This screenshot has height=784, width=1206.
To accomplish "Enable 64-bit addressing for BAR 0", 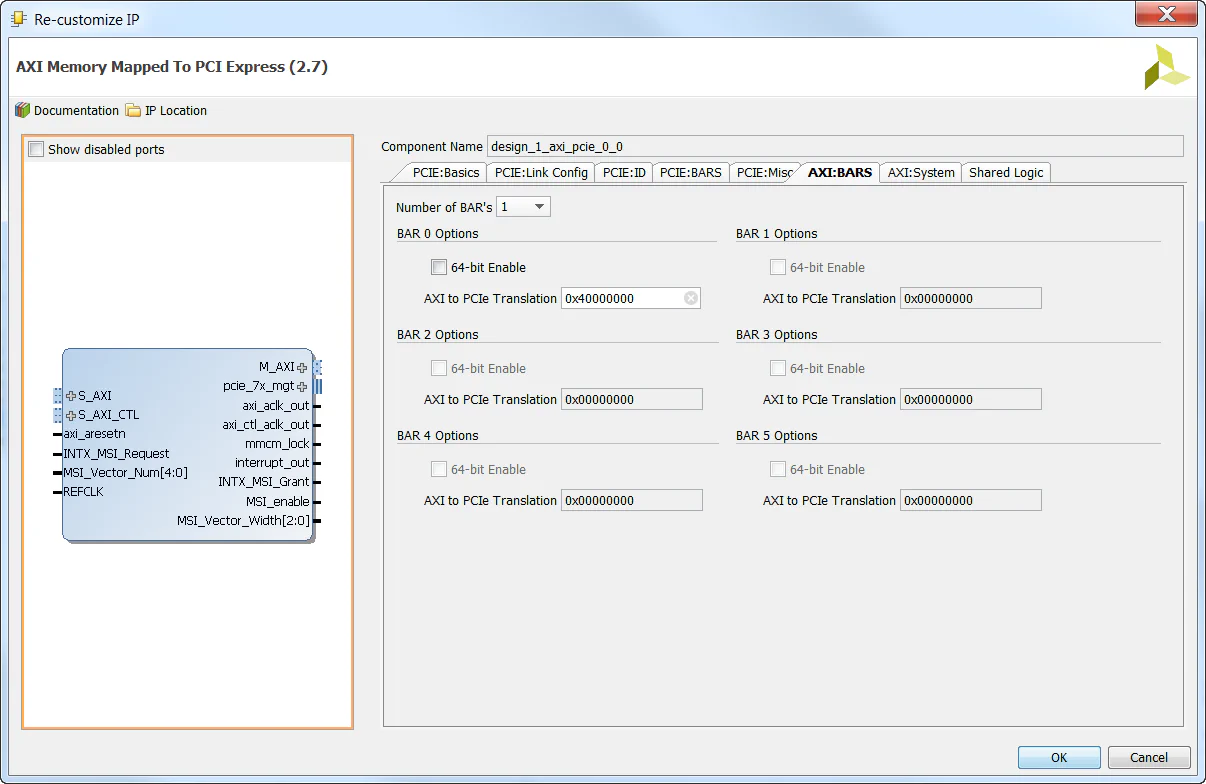I will pos(439,267).
